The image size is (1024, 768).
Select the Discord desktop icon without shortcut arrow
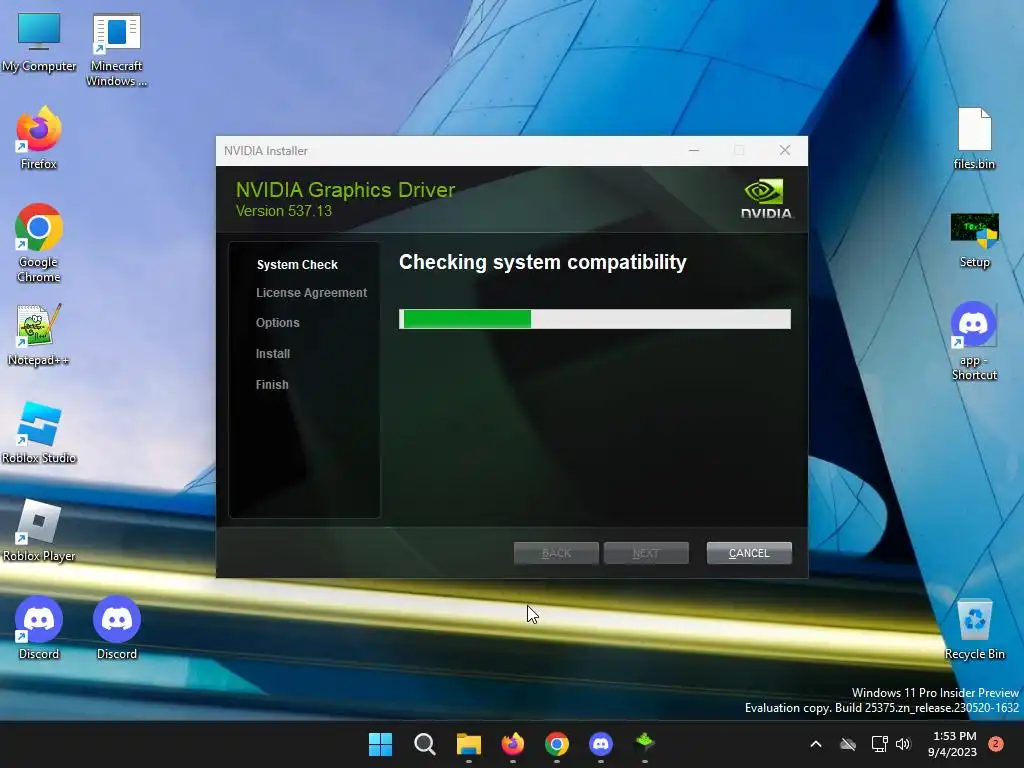click(x=116, y=628)
